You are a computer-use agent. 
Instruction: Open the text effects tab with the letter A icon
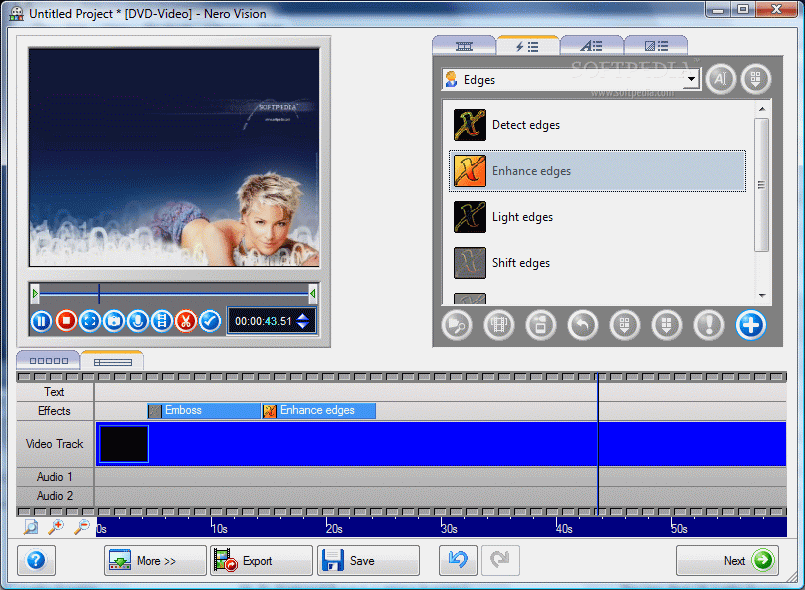point(591,46)
